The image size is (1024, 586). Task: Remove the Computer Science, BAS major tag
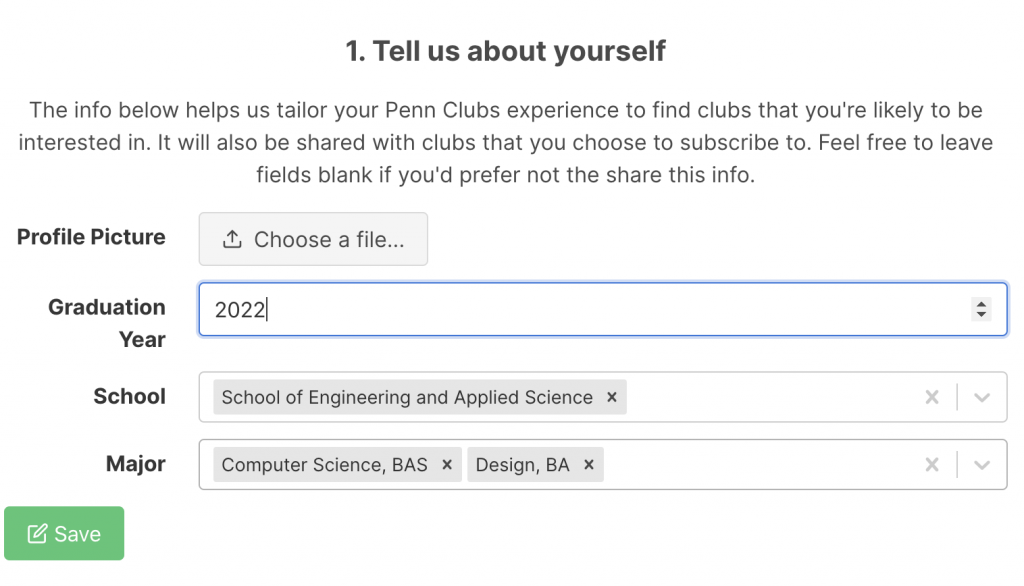point(447,464)
